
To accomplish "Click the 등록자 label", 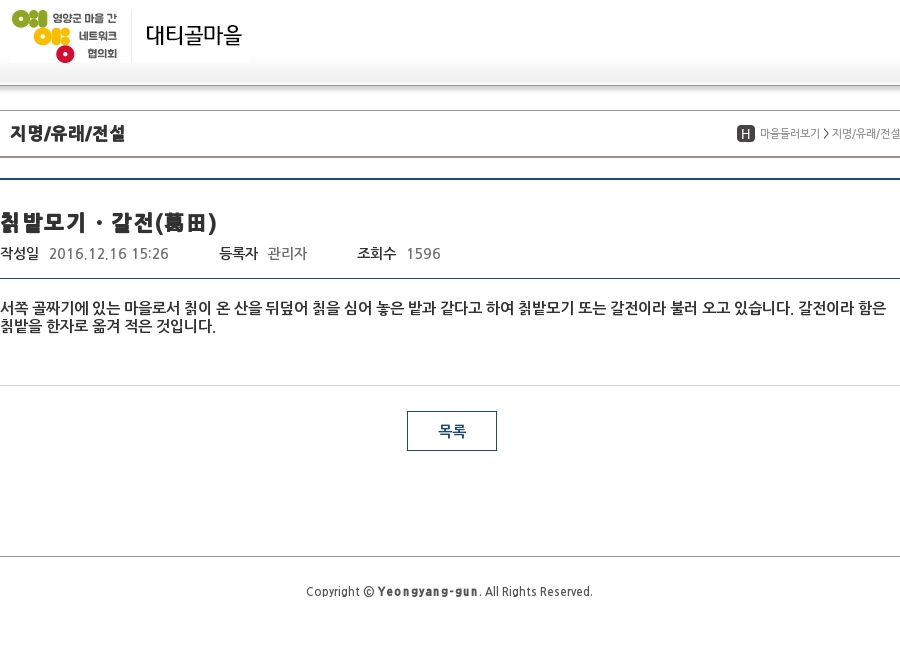I will pyautogui.click(x=239, y=254).
